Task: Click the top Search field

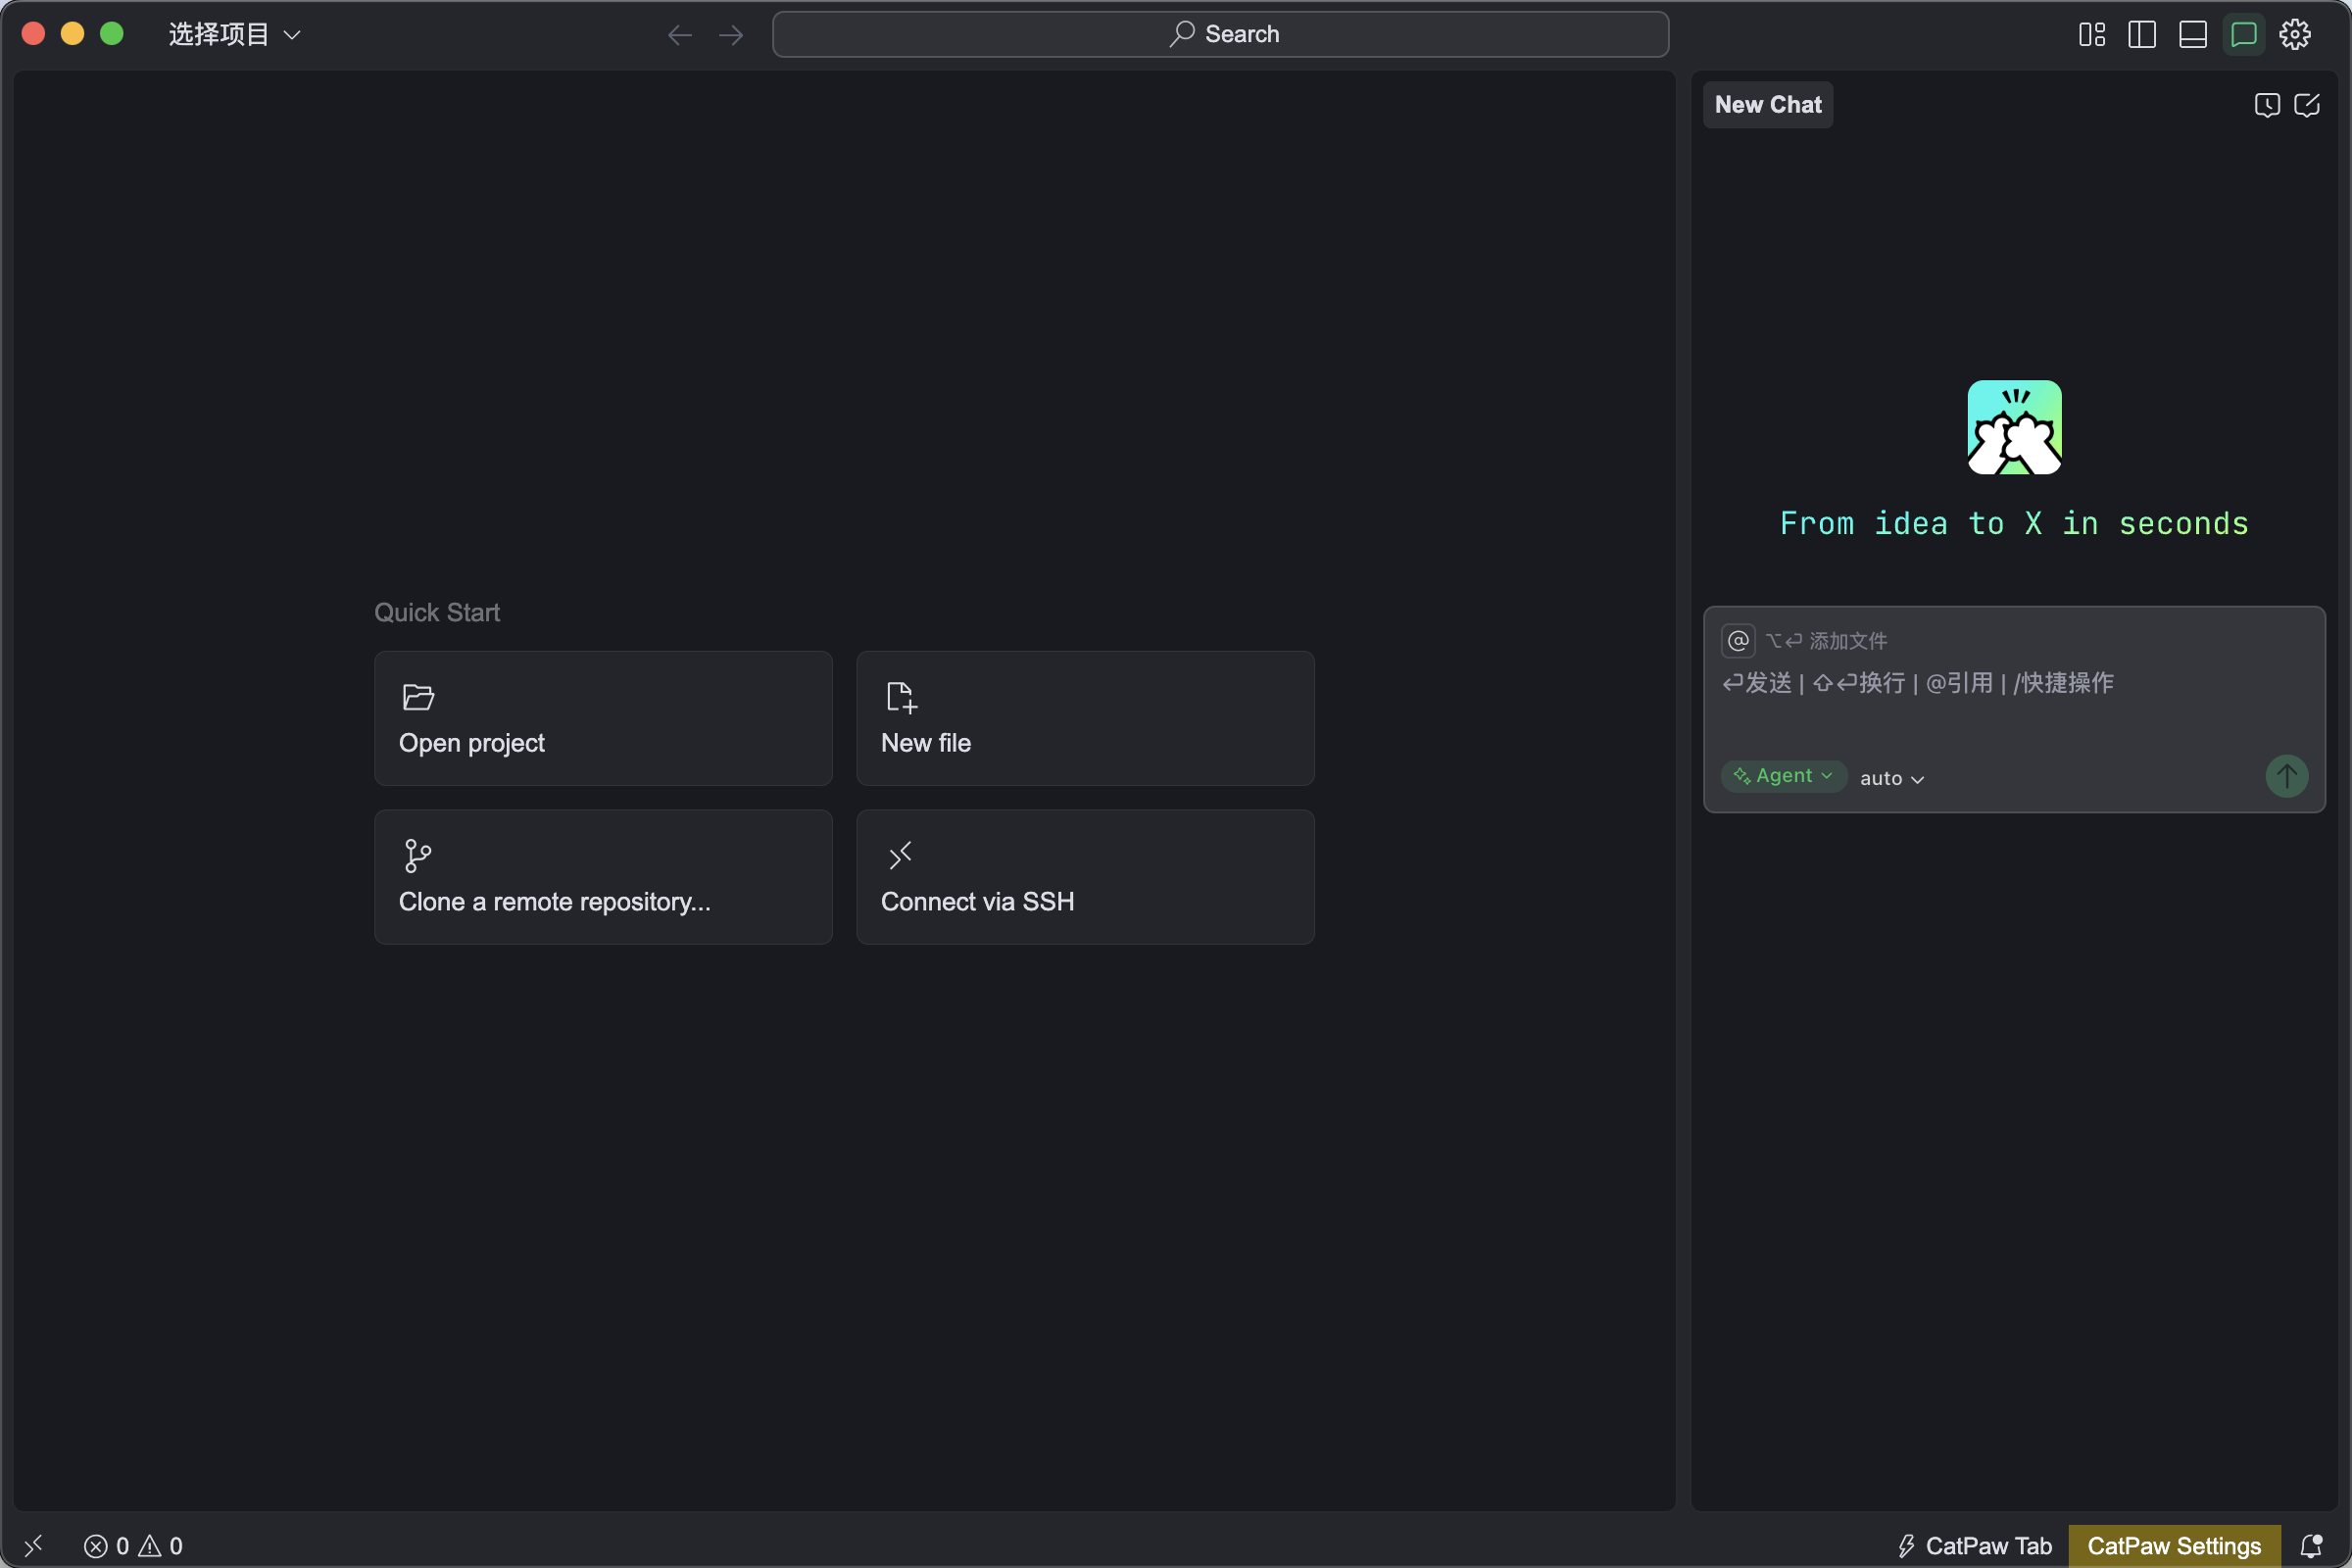Action: pos(1220,34)
